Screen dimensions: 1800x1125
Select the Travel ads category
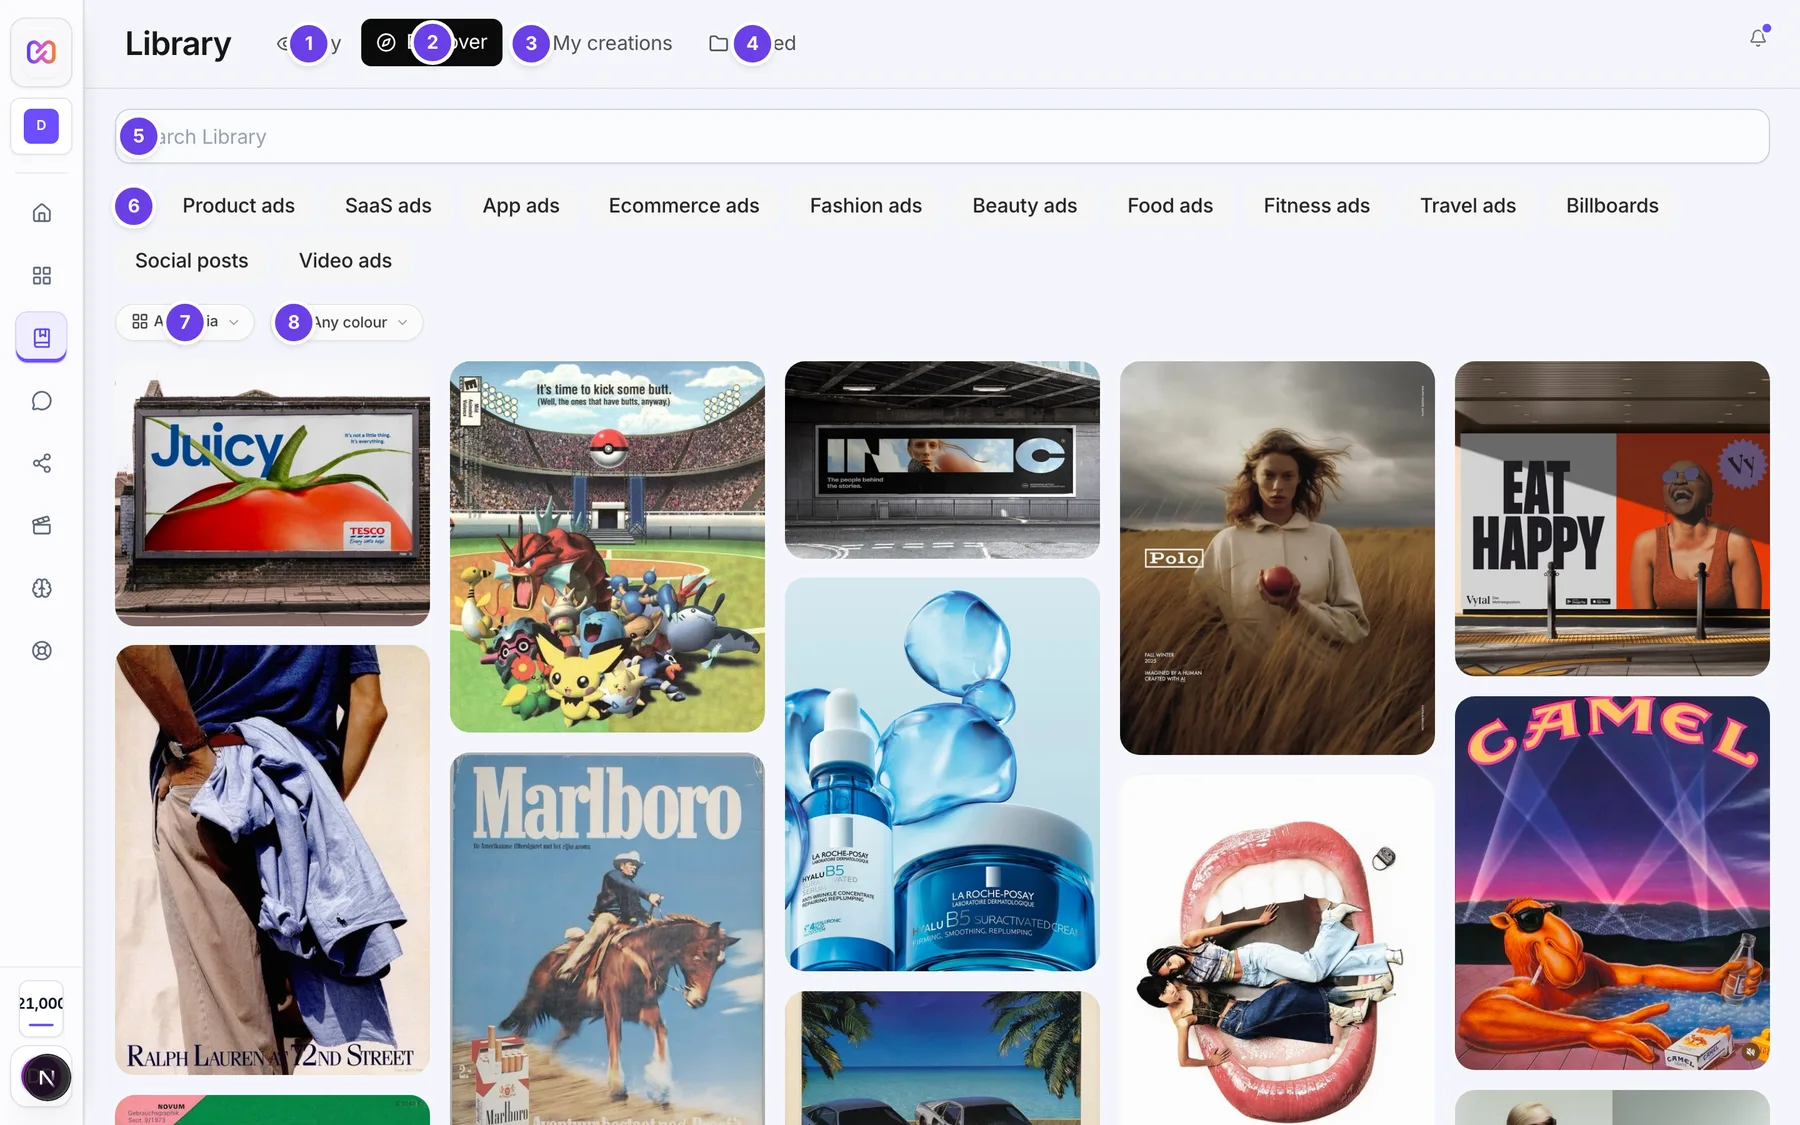1467,206
